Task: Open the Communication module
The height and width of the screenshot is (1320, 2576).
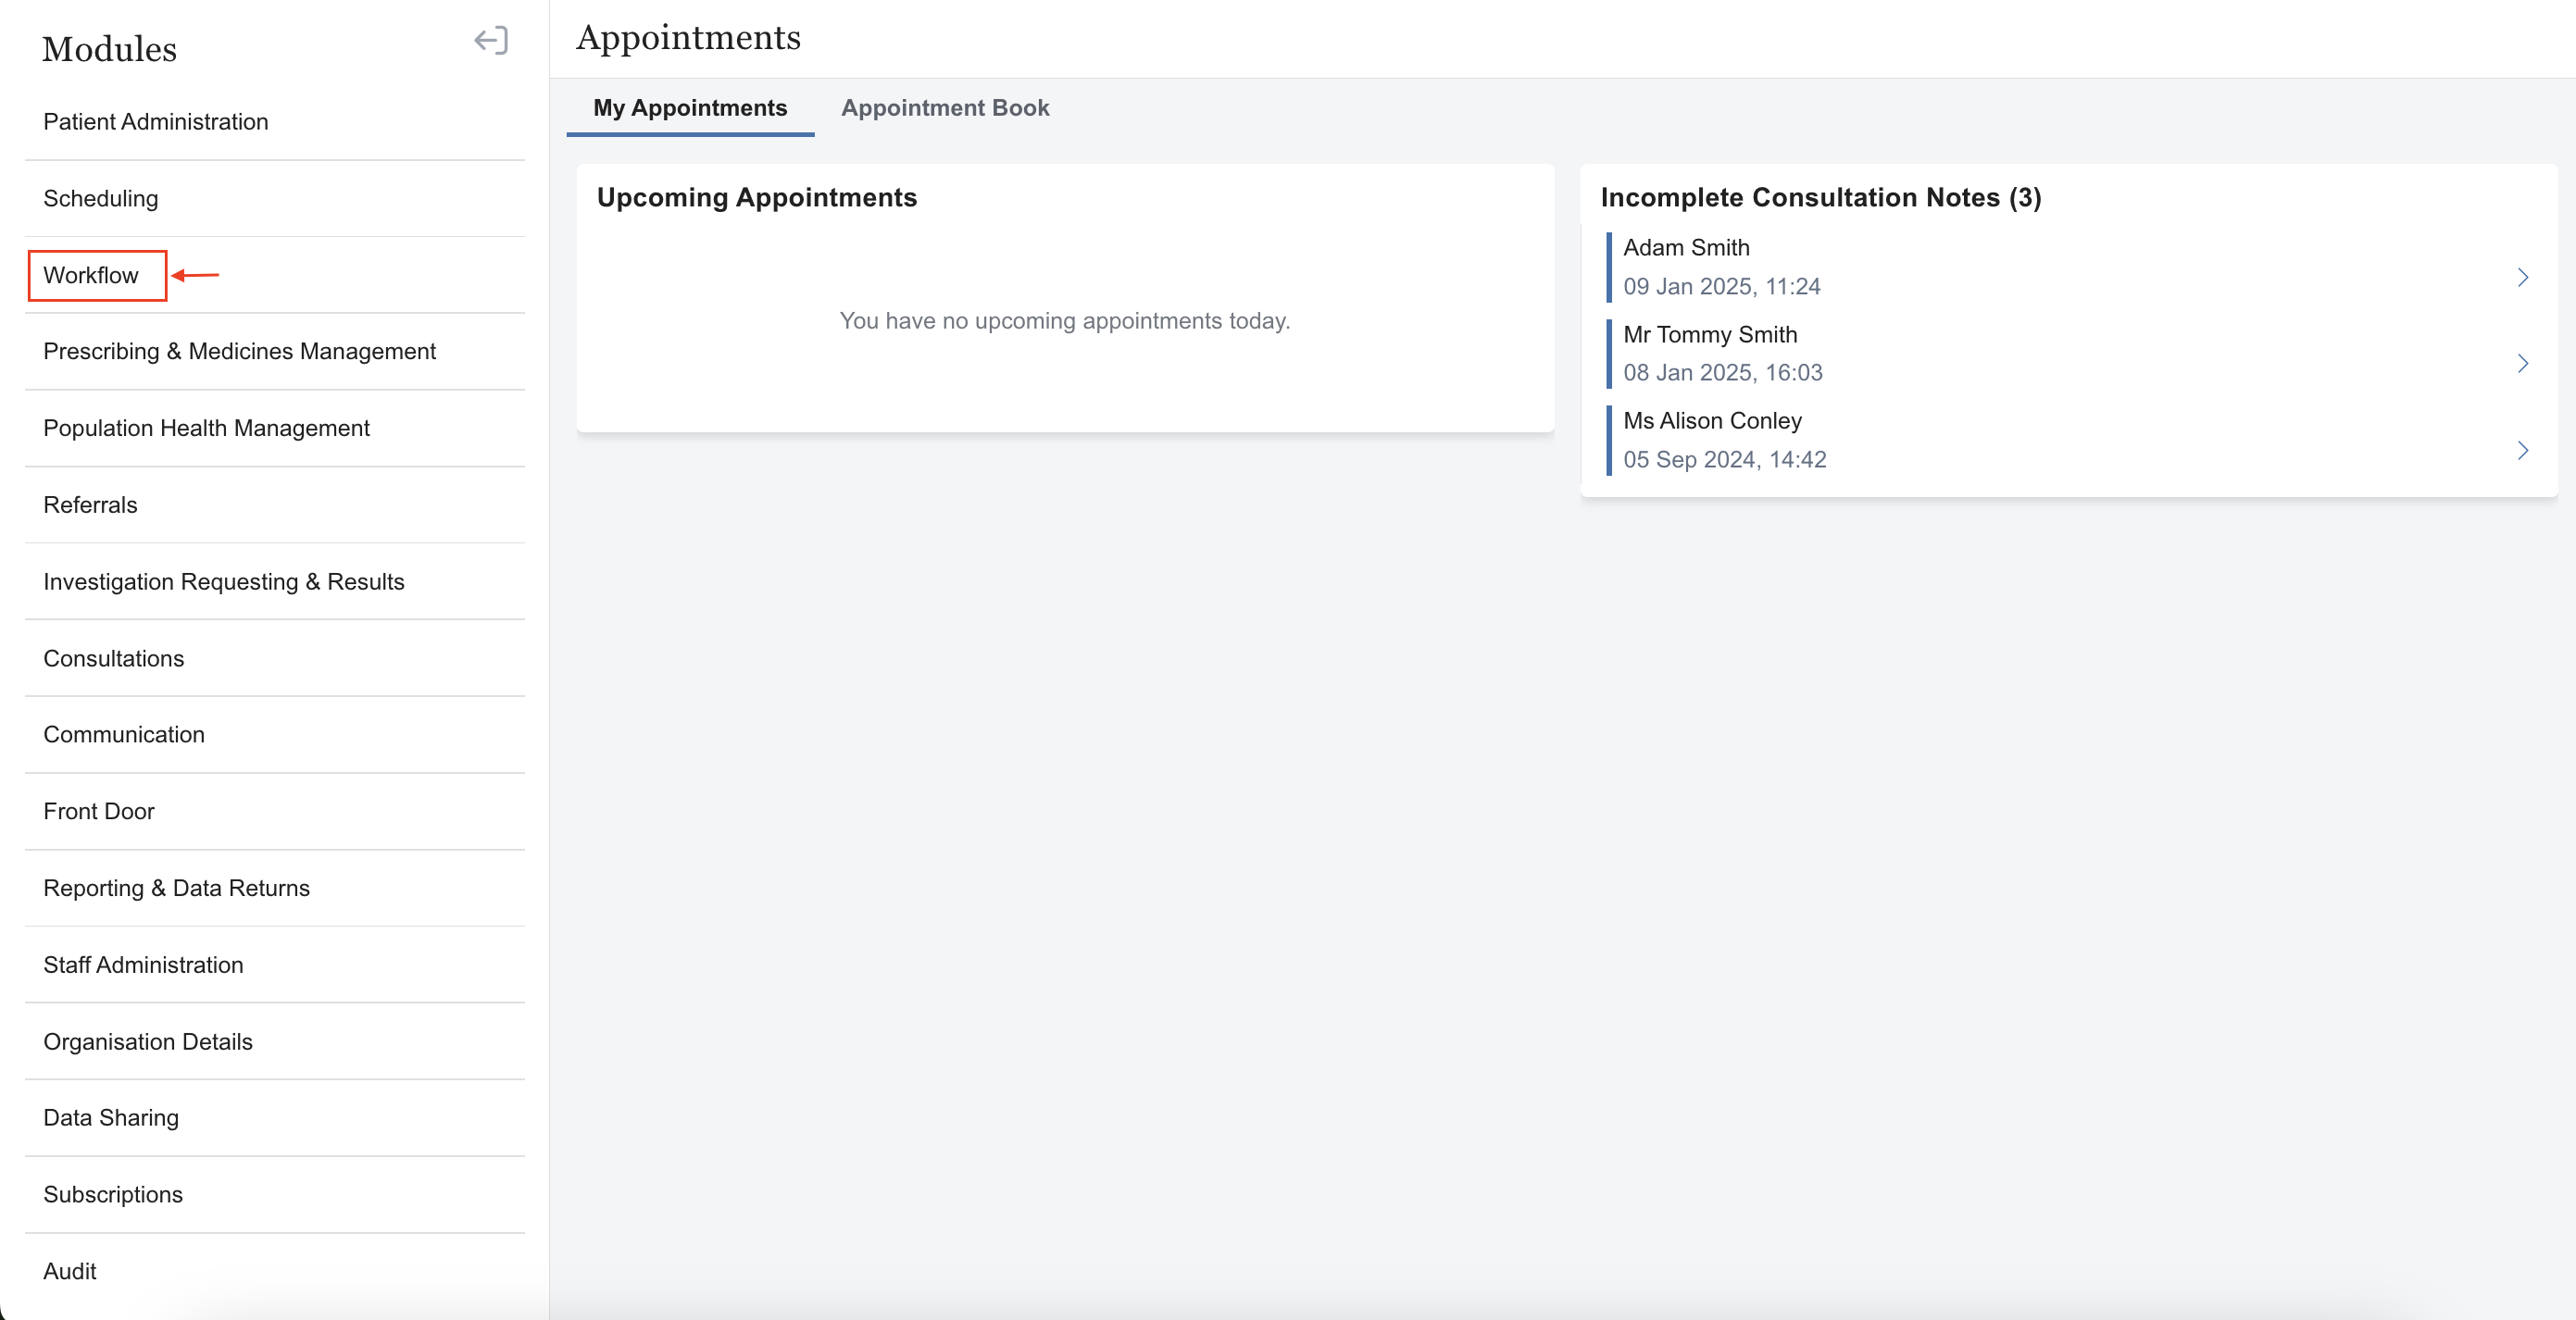Action: (x=124, y=734)
